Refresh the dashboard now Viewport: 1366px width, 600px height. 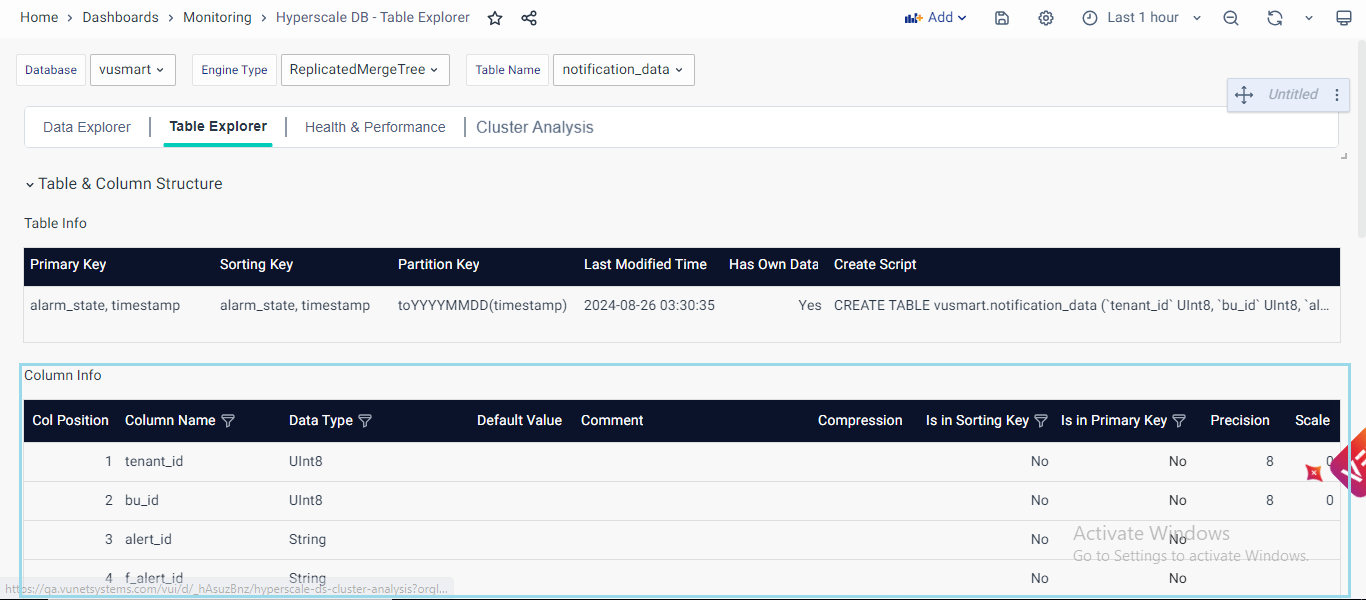[1275, 18]
